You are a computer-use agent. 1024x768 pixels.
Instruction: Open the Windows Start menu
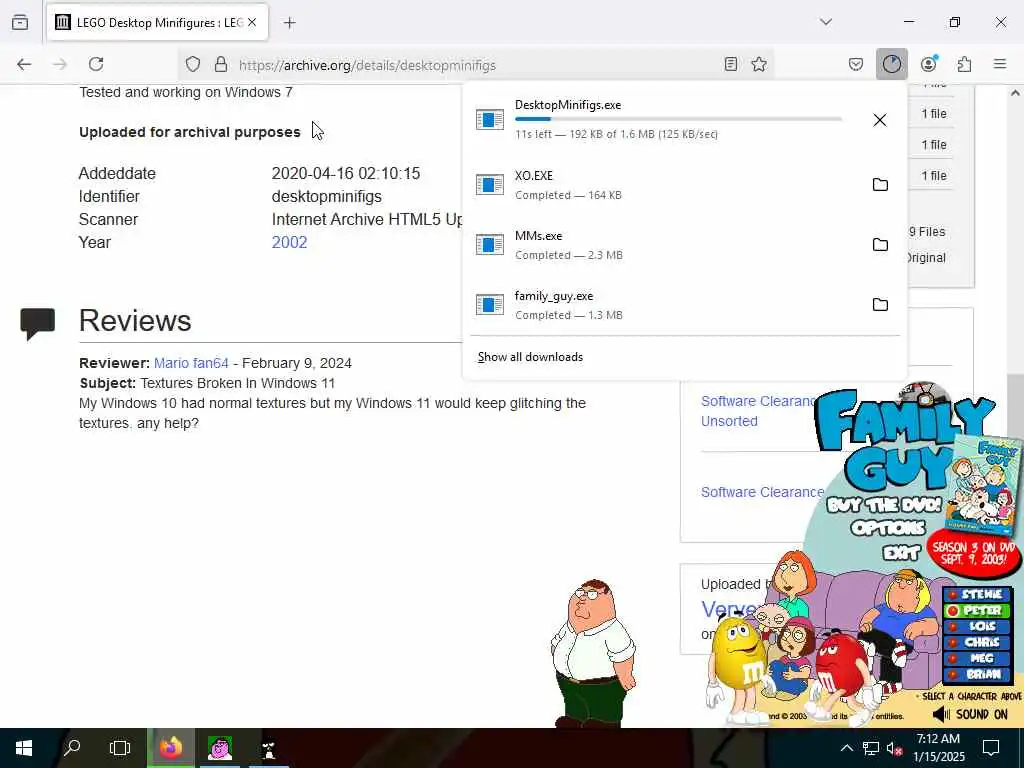click(x=24, y=748)
